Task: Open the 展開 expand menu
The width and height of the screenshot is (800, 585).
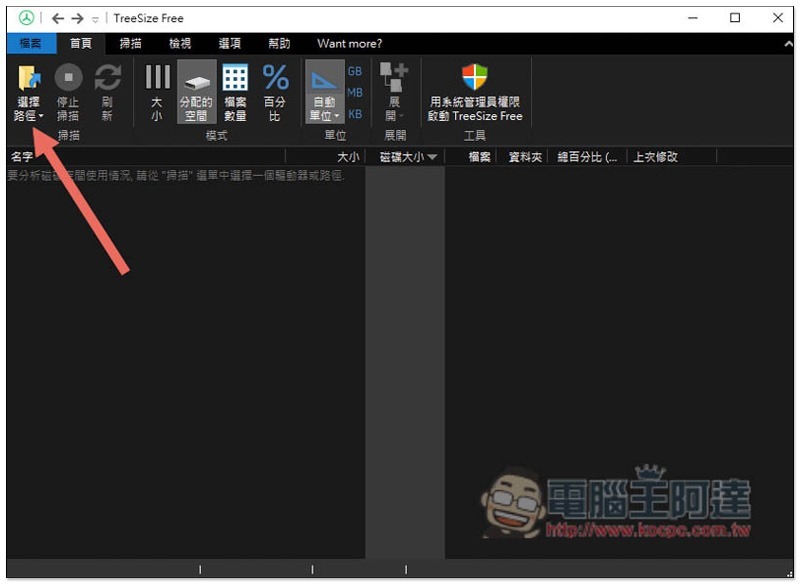Action: [394, 92]
